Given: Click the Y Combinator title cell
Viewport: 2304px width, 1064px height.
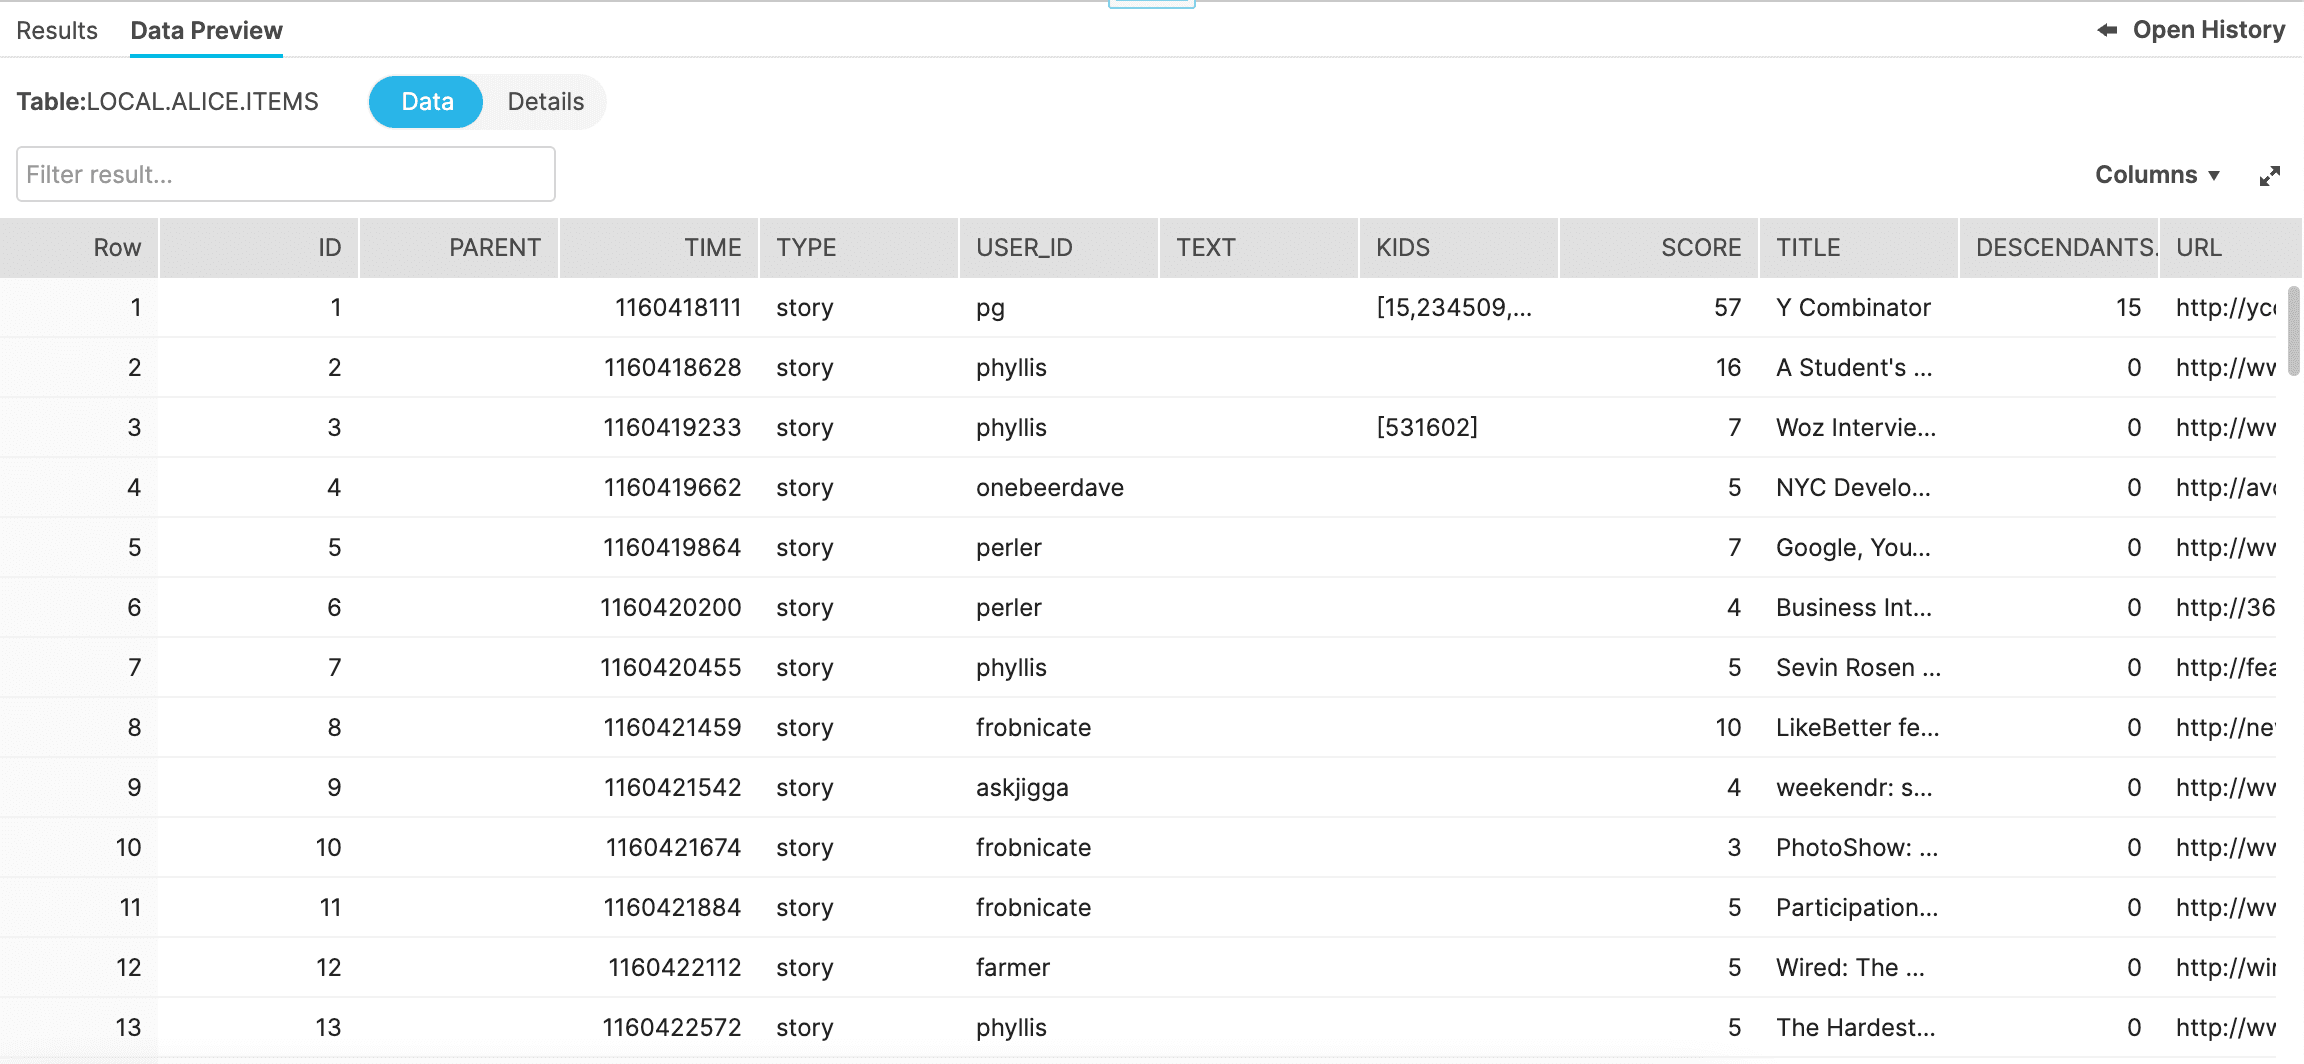Looking at the screenshot, I should 1852,308.
